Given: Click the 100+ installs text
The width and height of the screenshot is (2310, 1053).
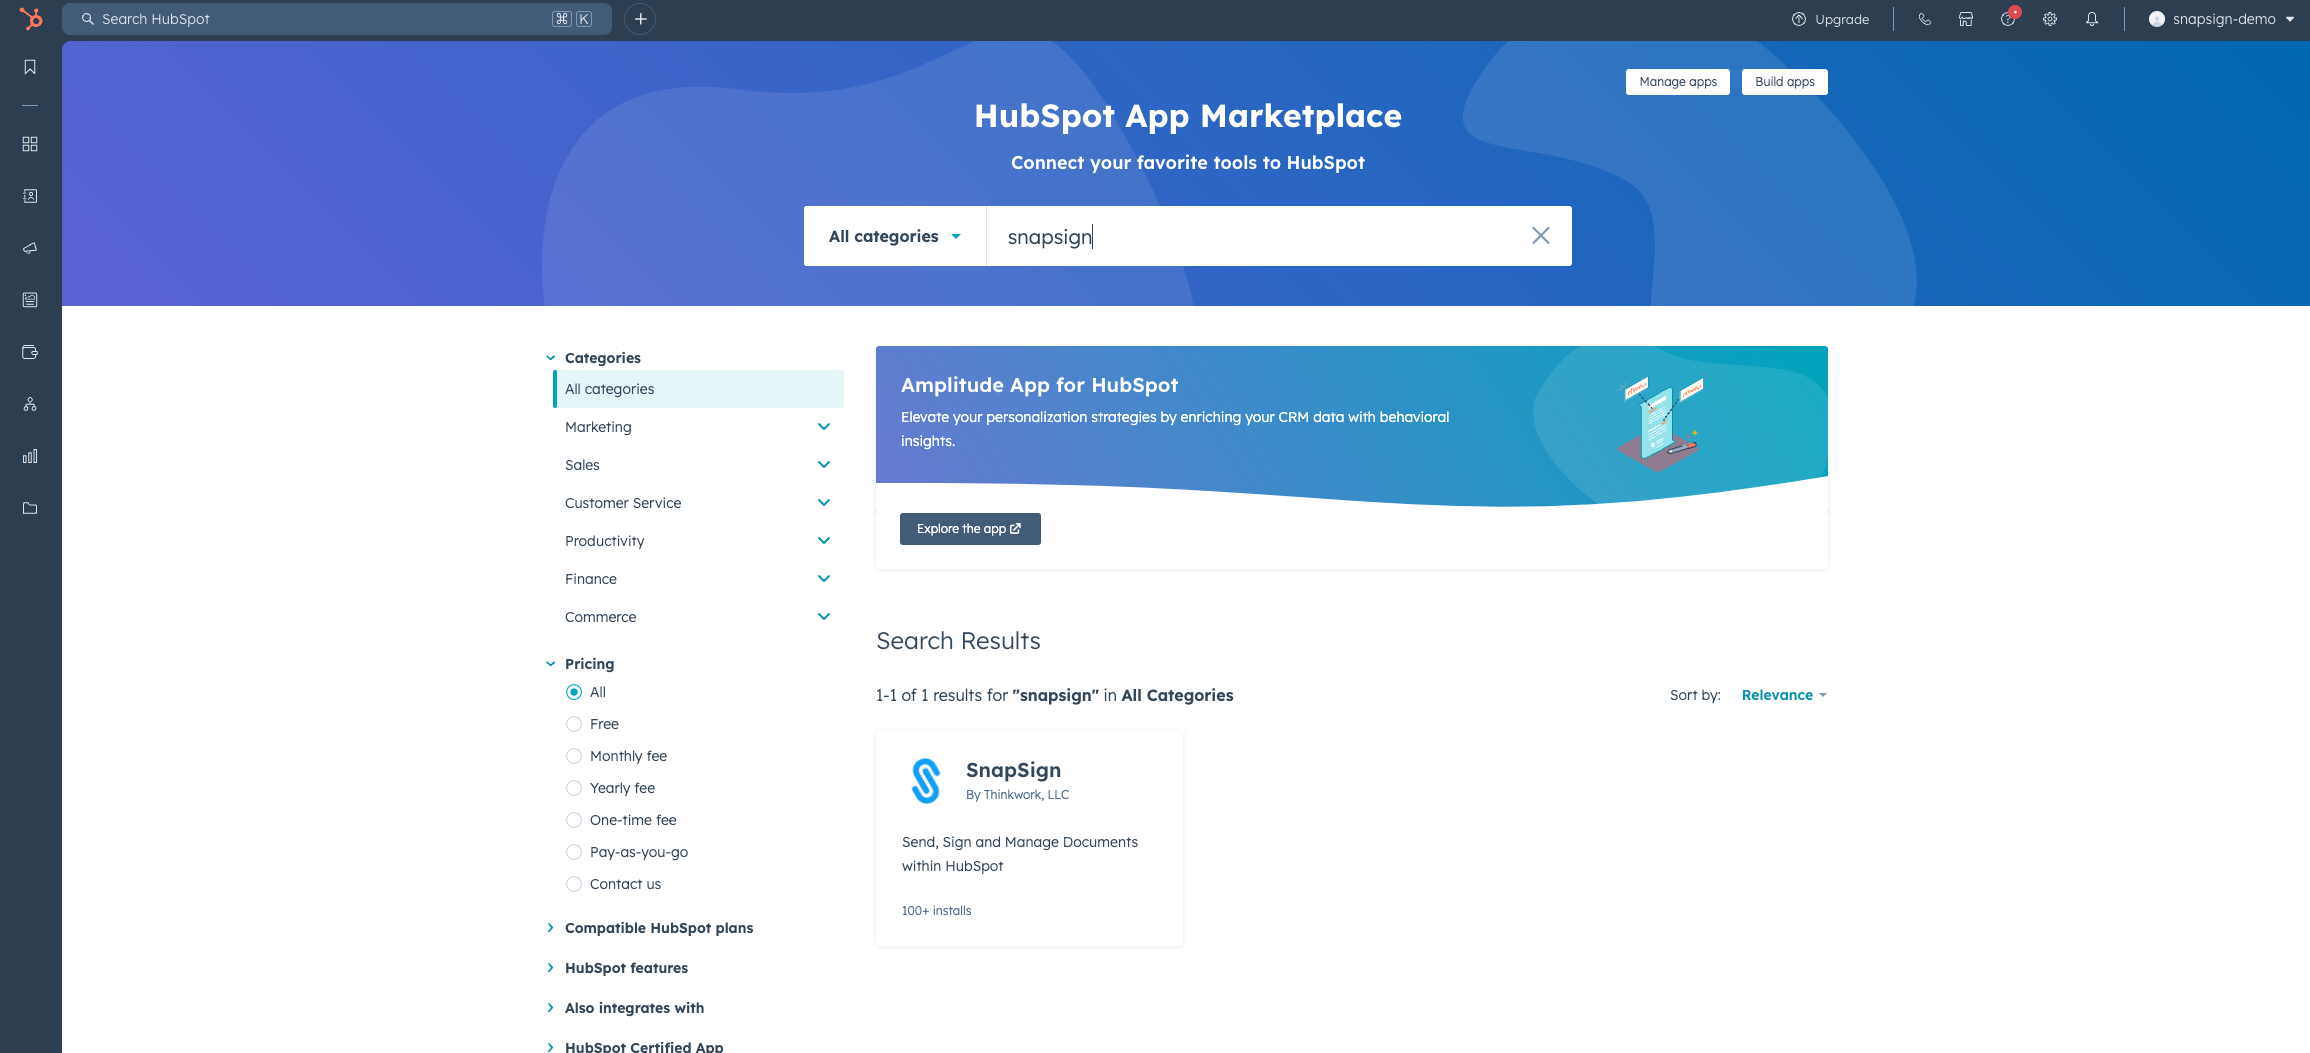Looking at the screenshot, I should pos(936,911).
